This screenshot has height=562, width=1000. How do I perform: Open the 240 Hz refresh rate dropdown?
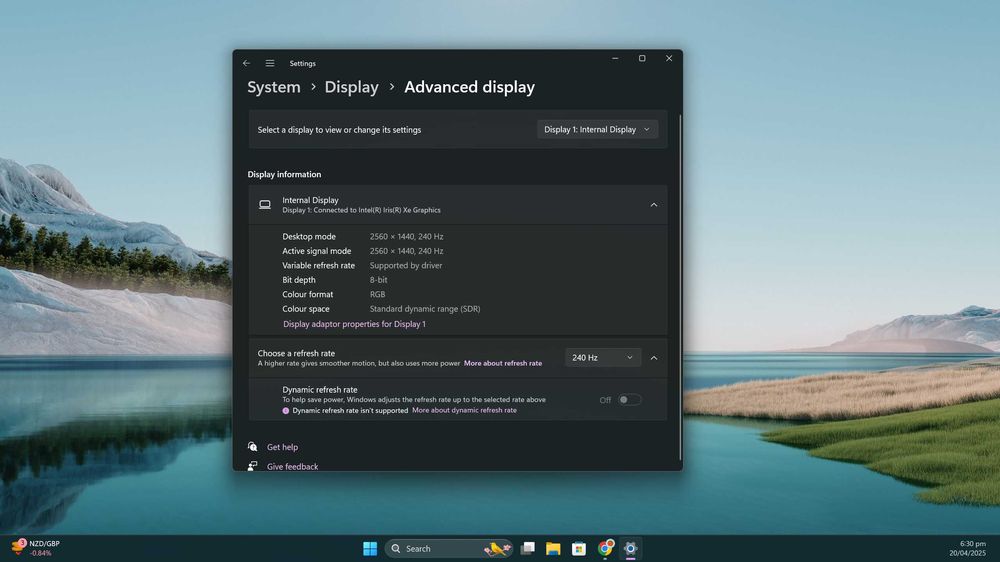point(603,358)
